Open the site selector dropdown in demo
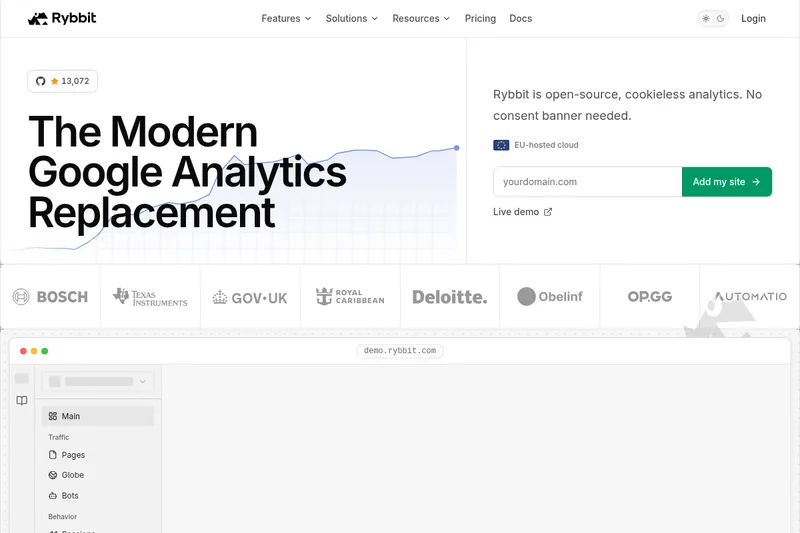This screenshot has width=800, height=533. (x=97, y=382)
